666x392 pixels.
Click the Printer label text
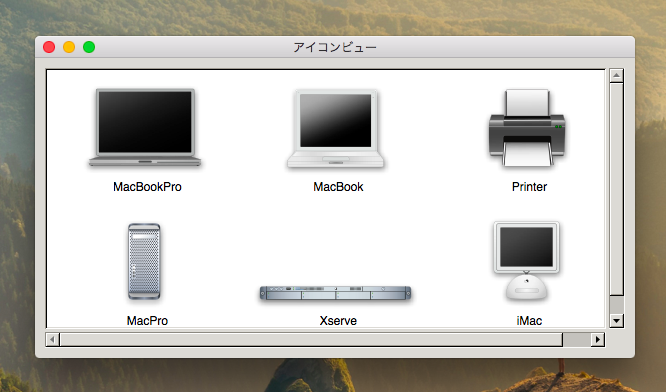pos(529,187)
